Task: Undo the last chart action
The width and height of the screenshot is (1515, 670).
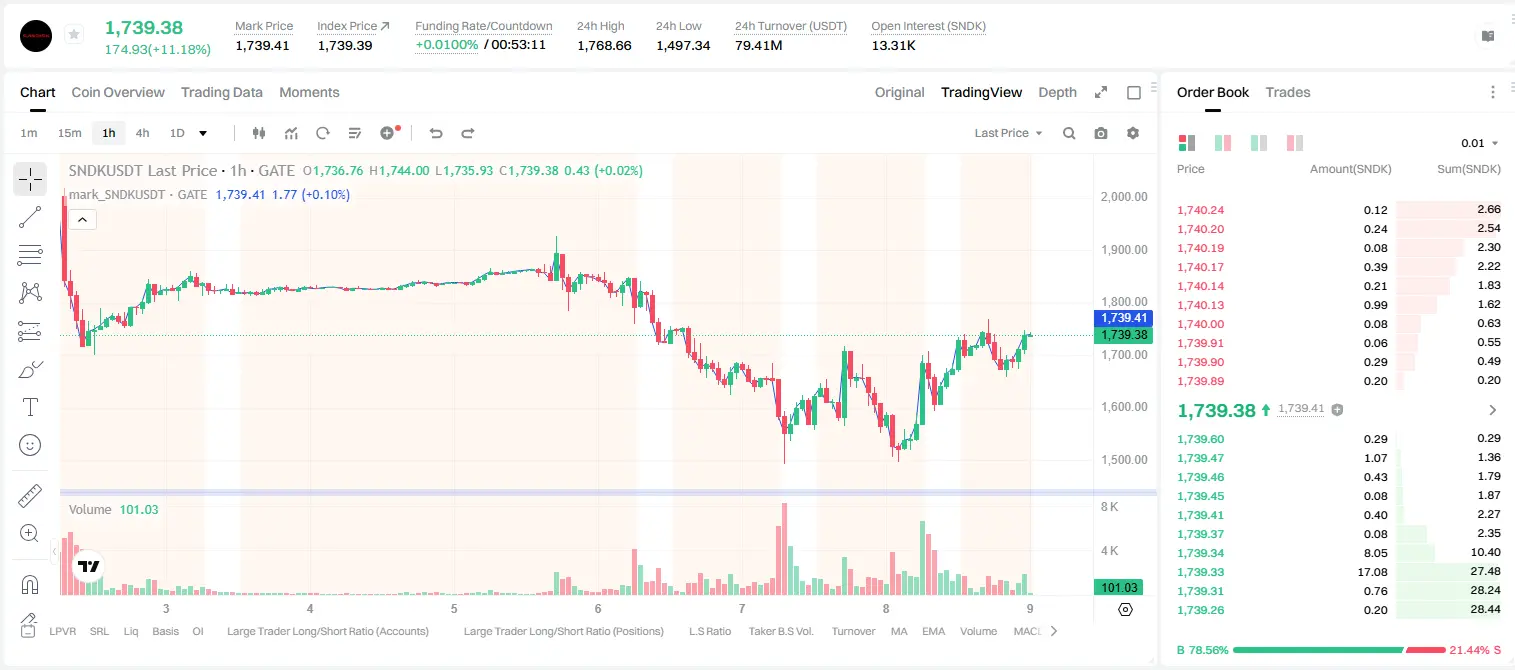Action: click(x=435, y=133)
